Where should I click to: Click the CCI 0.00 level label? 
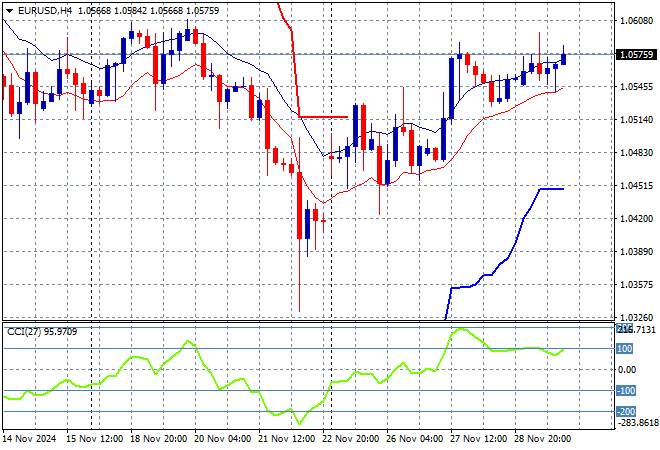point(627,370)
